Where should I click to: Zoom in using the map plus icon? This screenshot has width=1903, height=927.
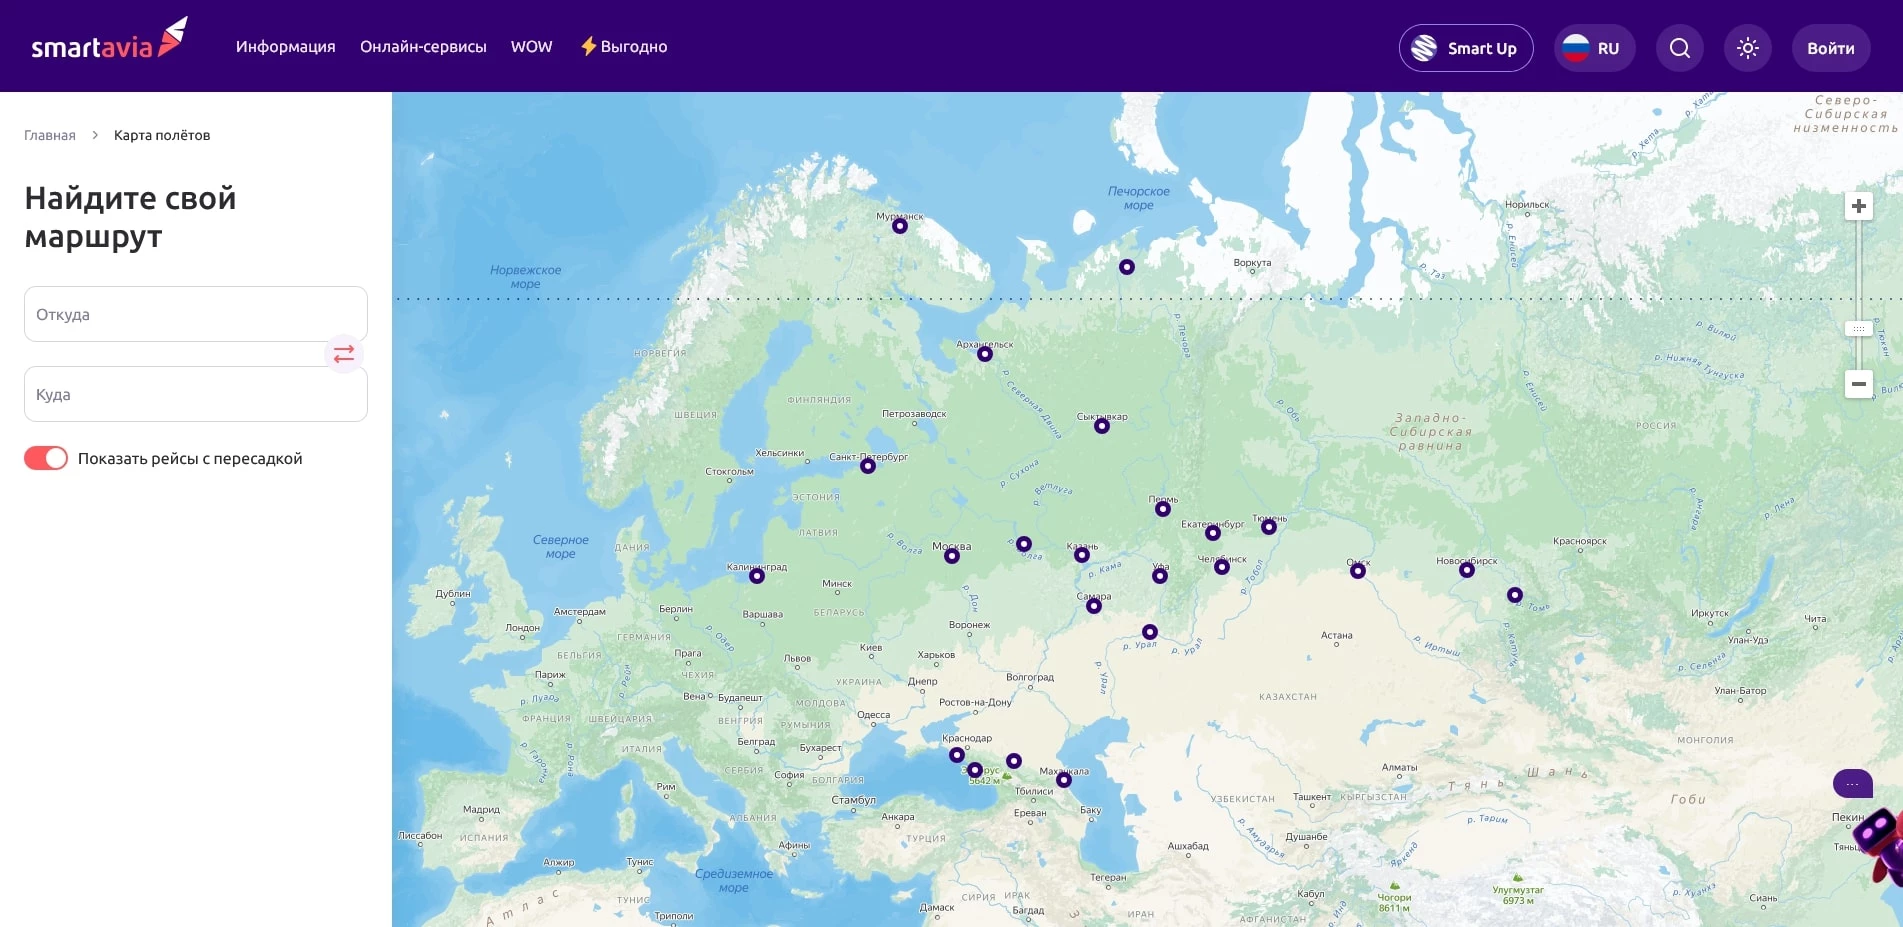point(1858,205)
